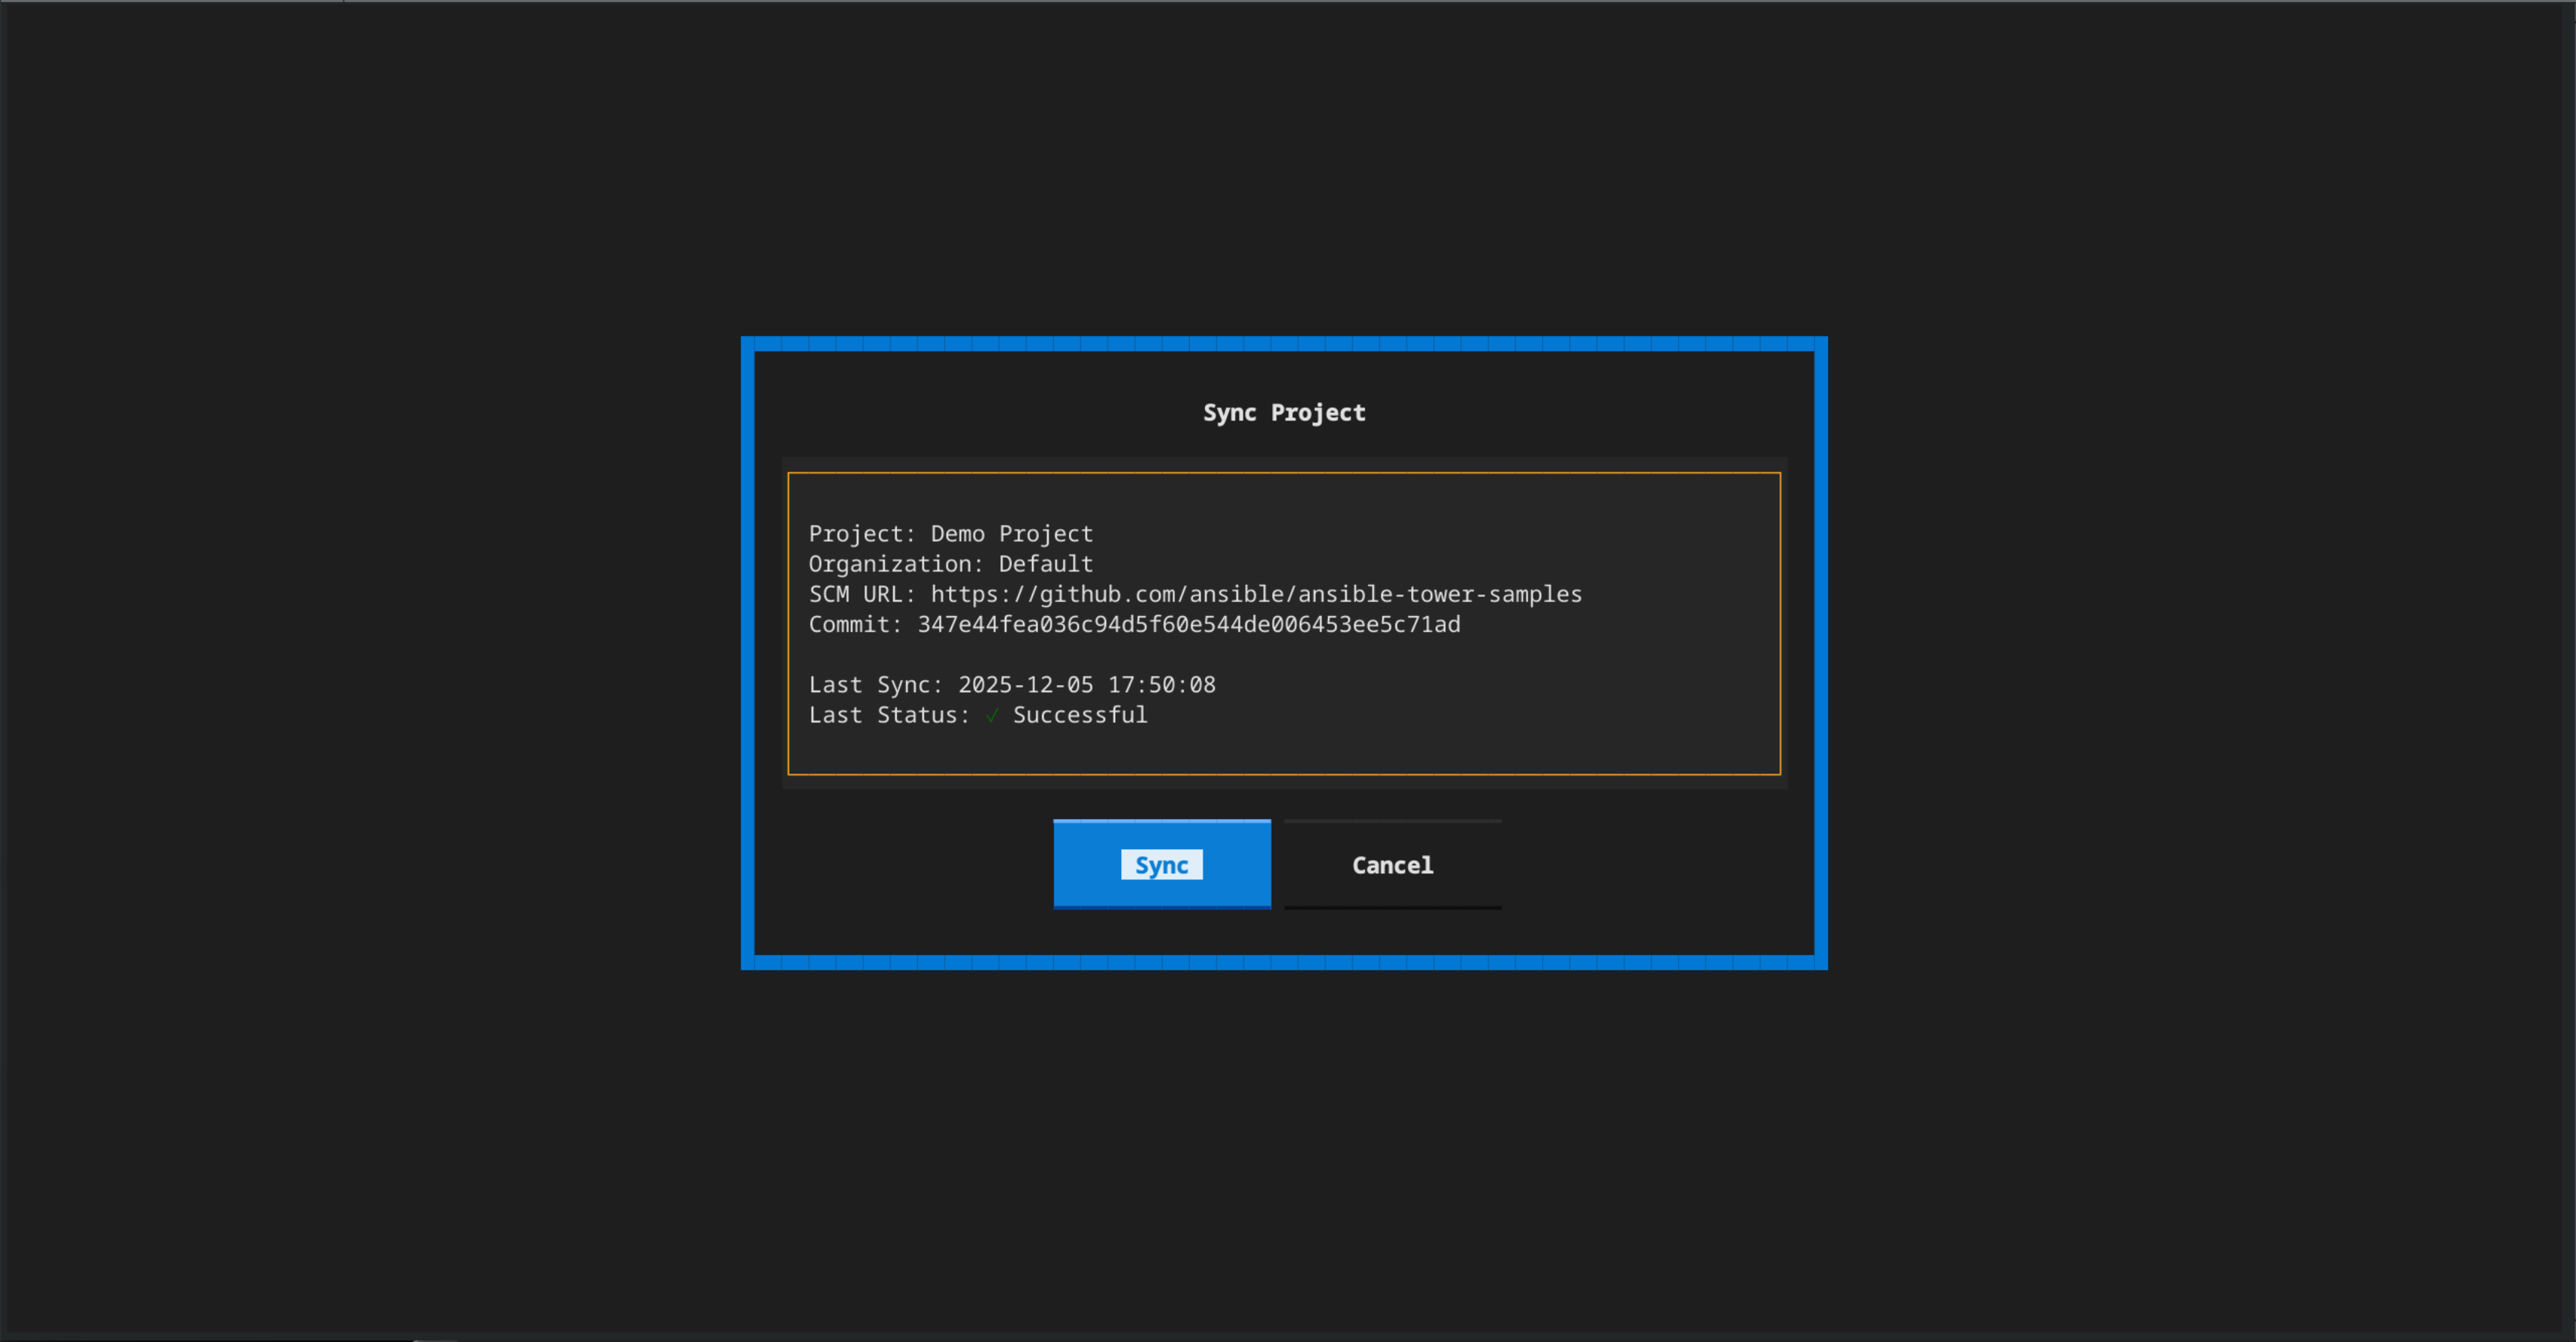Click the Cancel button
This screenshot has height=1342, width=2576.
tap(1392, 864)
